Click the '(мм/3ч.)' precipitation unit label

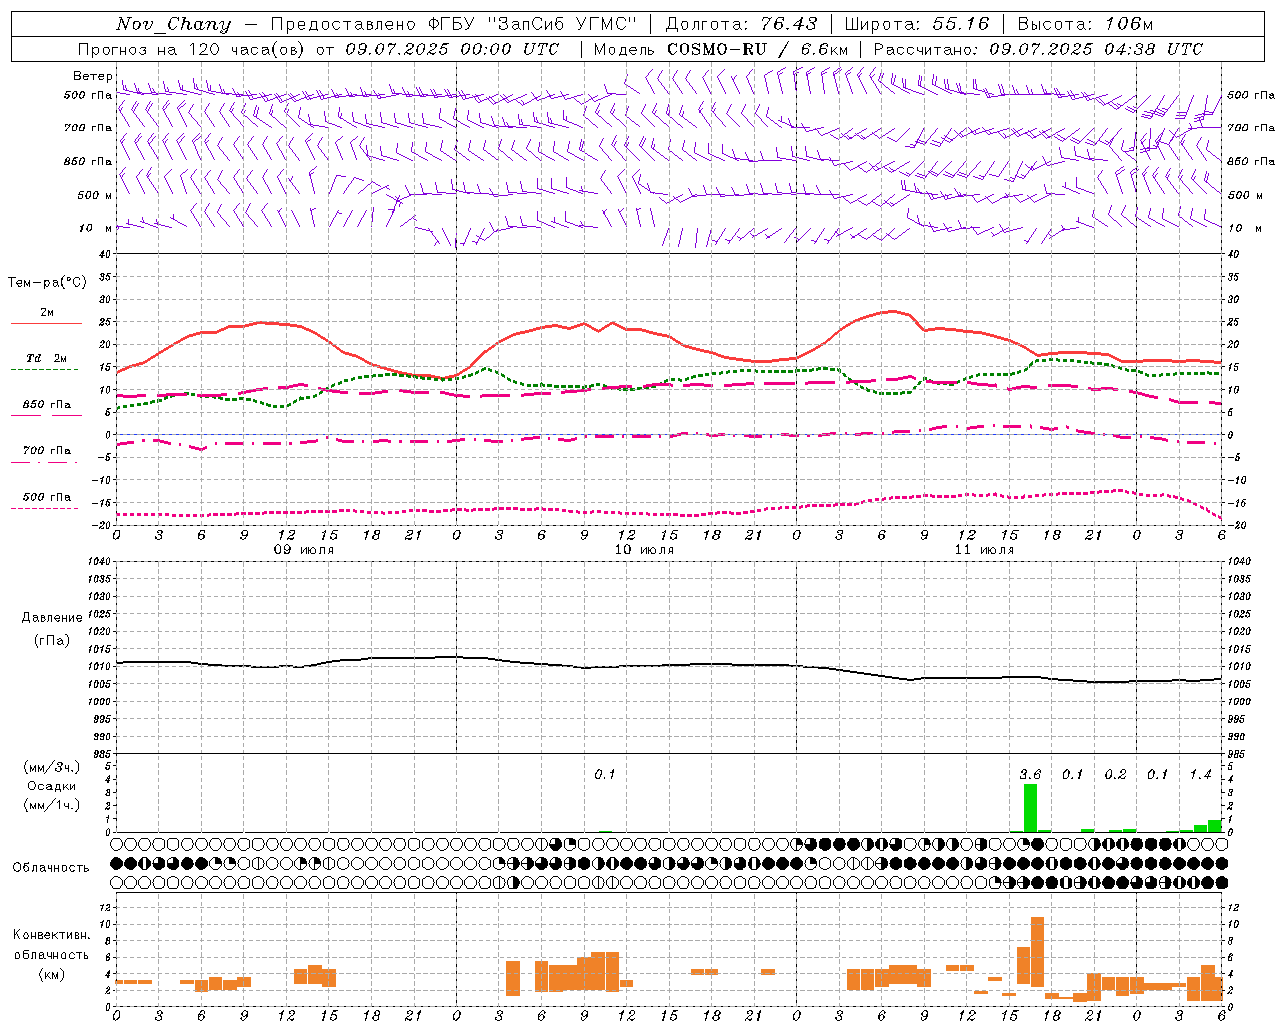click(51, 767)
